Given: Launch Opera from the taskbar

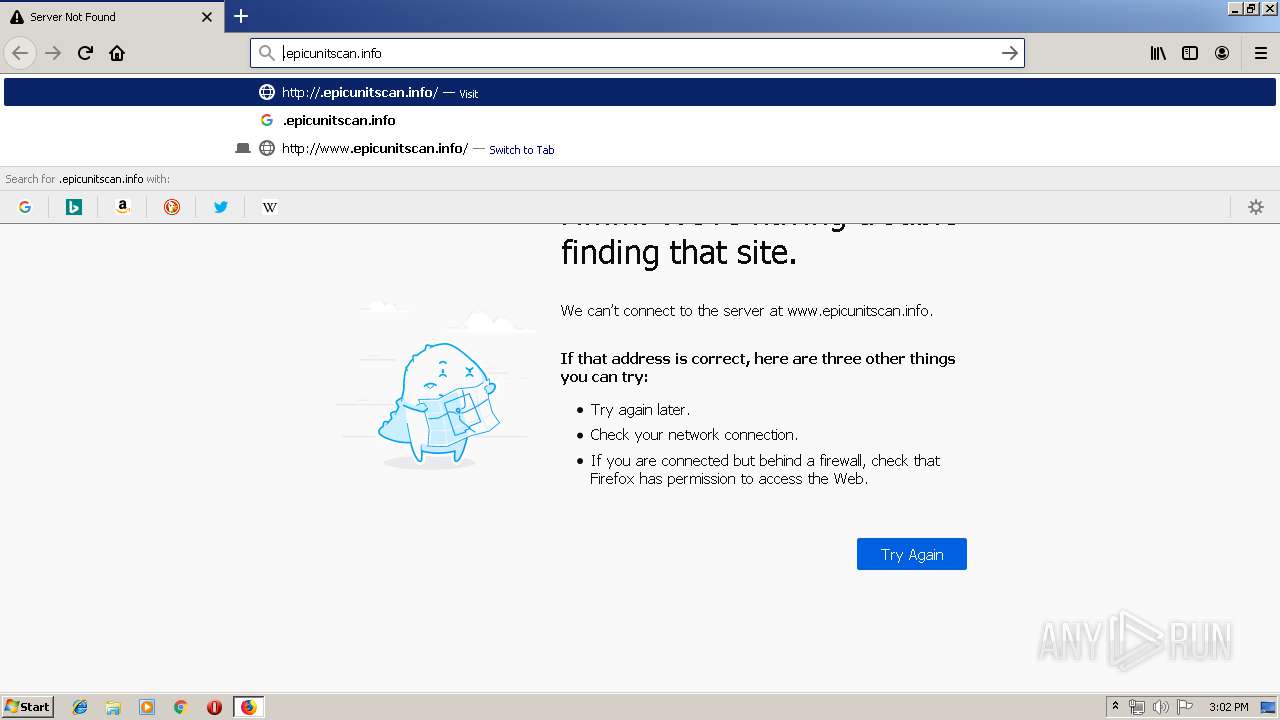Looking at the screenshot, I should click(214, 707).
